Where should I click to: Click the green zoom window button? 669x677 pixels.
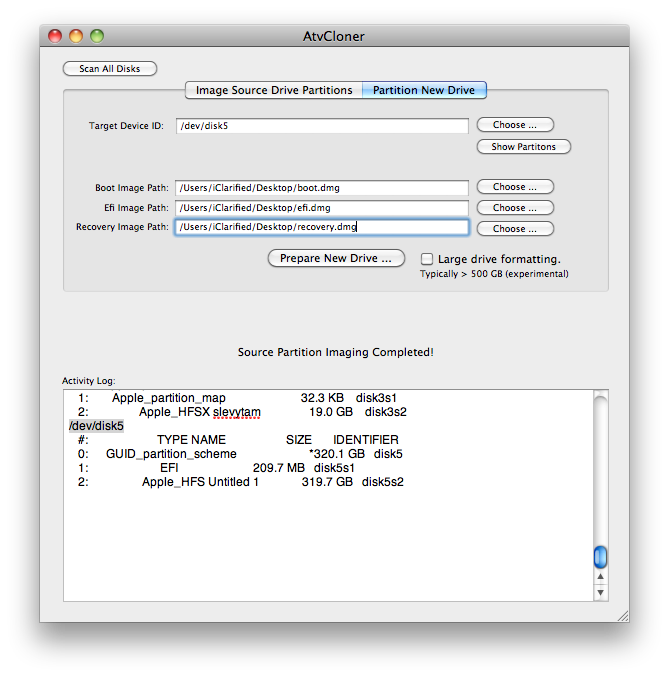pyautogui.click(x=97, y=36)
